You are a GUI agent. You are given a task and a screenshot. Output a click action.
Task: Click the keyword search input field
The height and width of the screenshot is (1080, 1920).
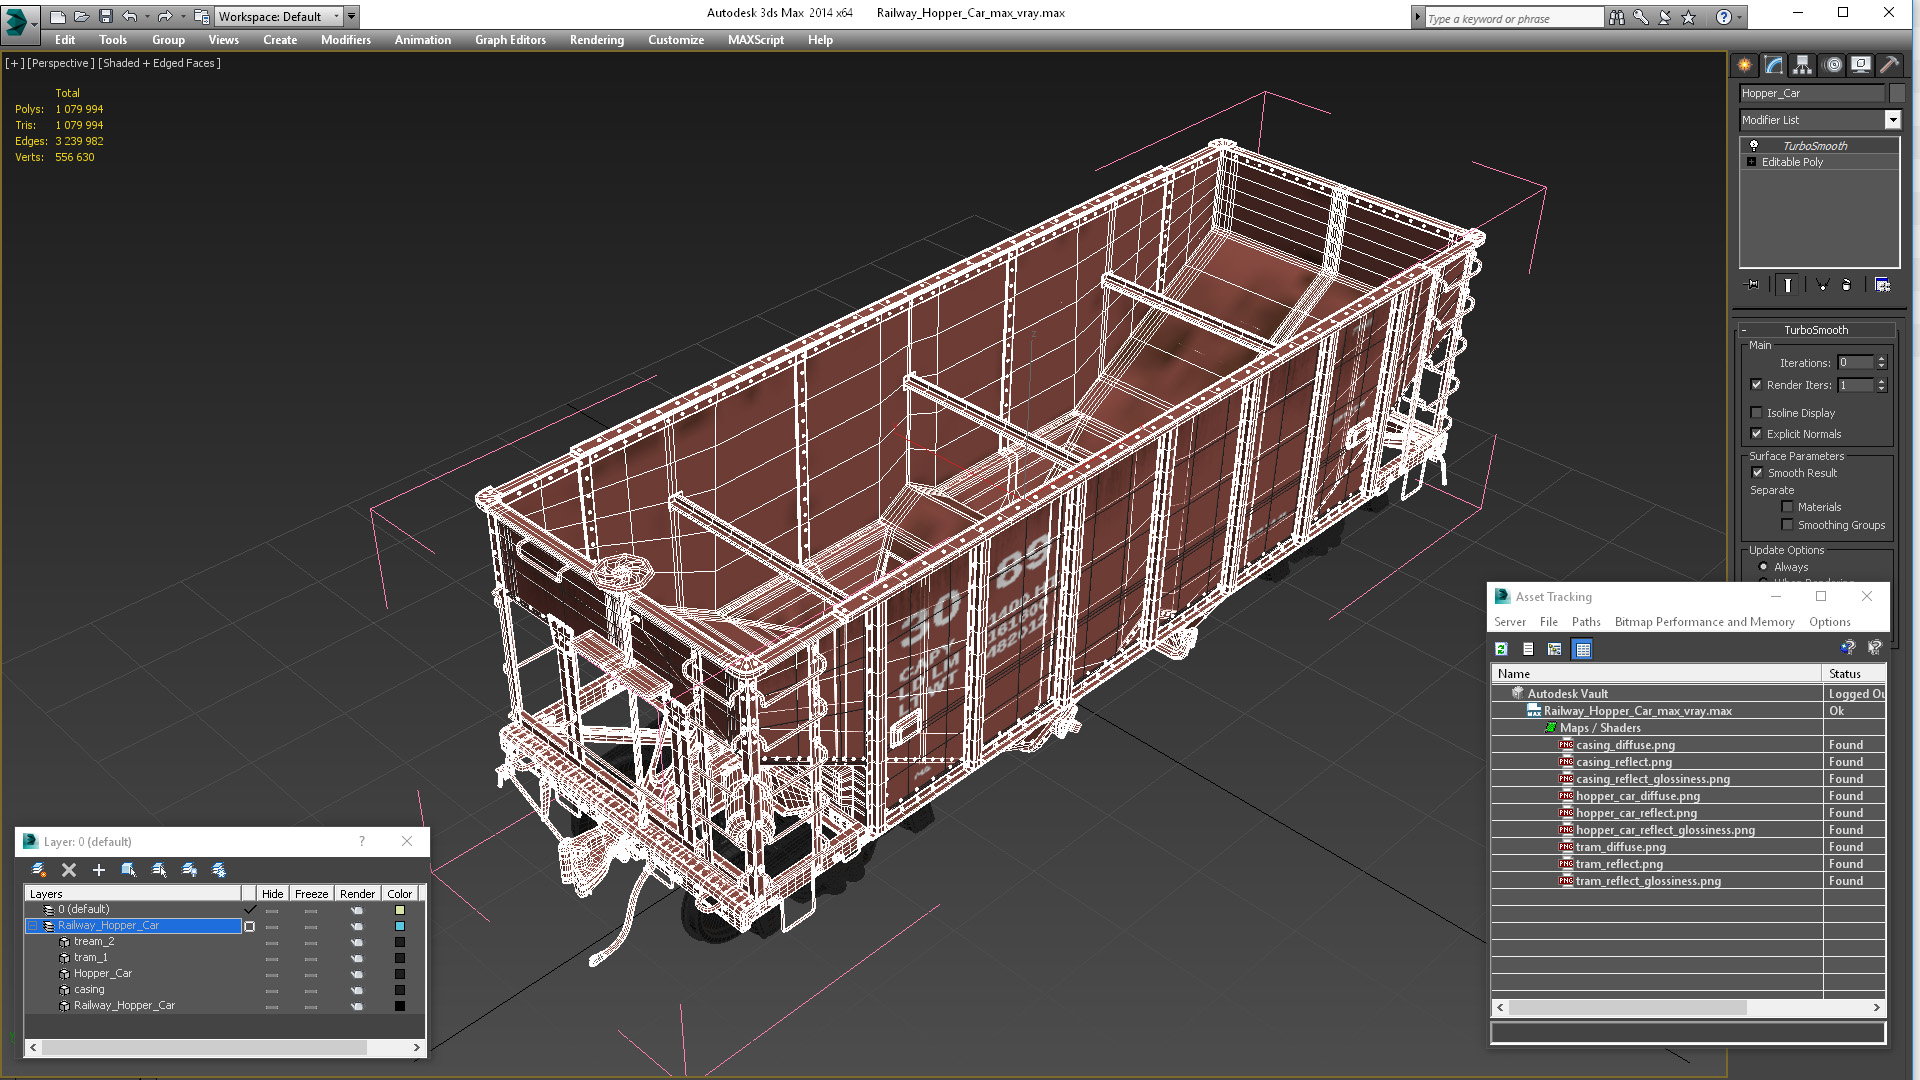pos(1513,18)
